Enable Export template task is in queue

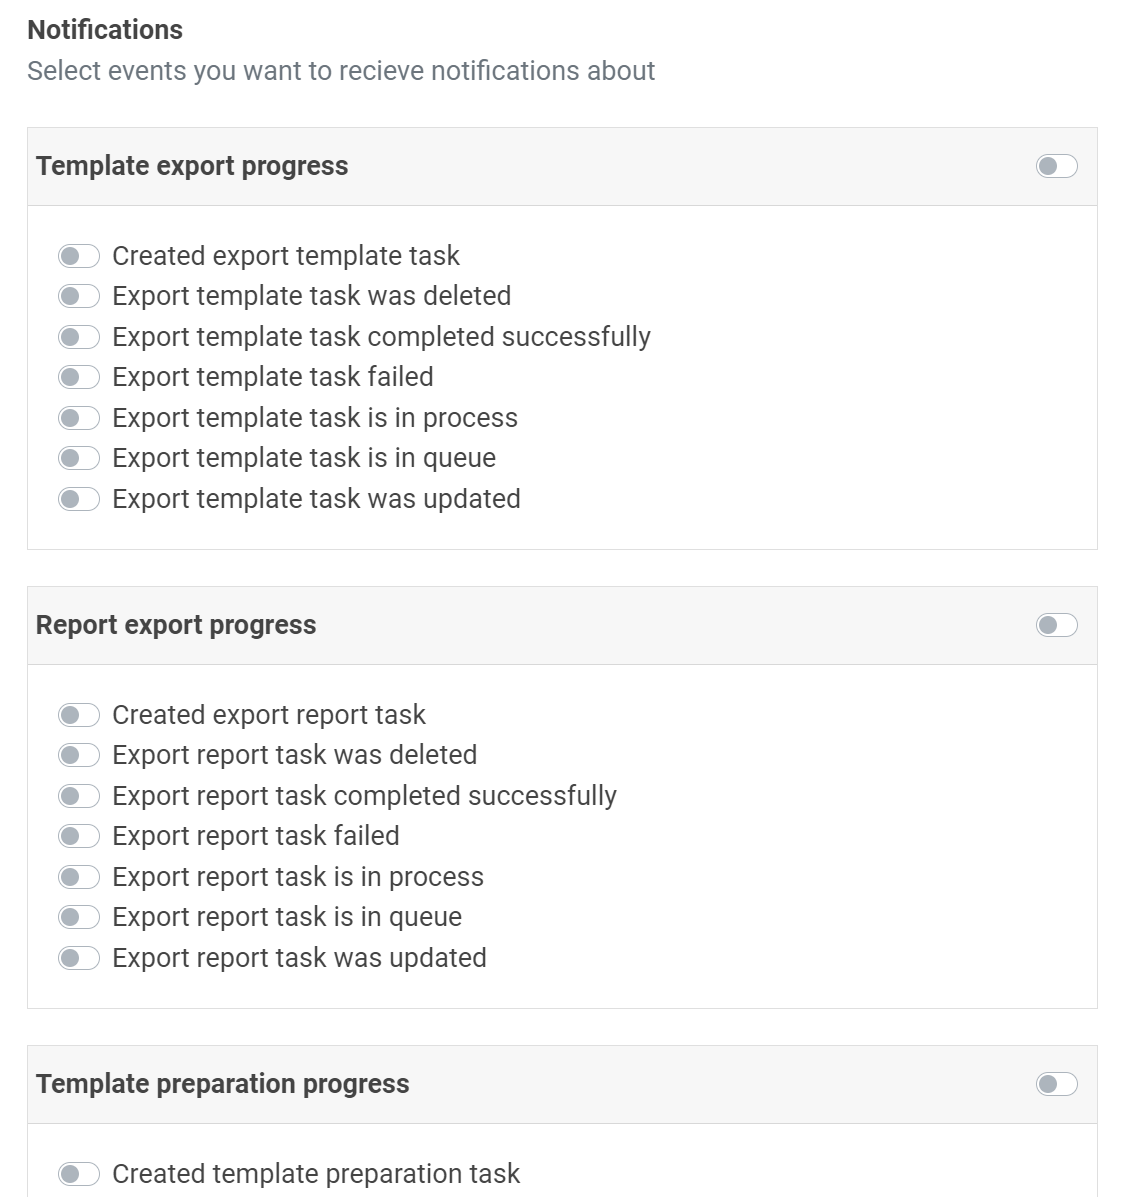pyautogui.click(x=79, y=458)
